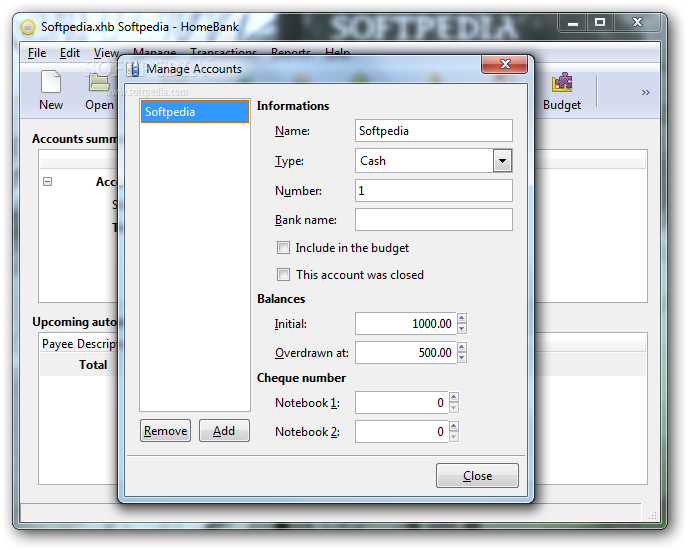Increment Notebook 2 cheque number
Image resolution: width=688 pixels, height=550 pixels.
[x=454, y=426]
